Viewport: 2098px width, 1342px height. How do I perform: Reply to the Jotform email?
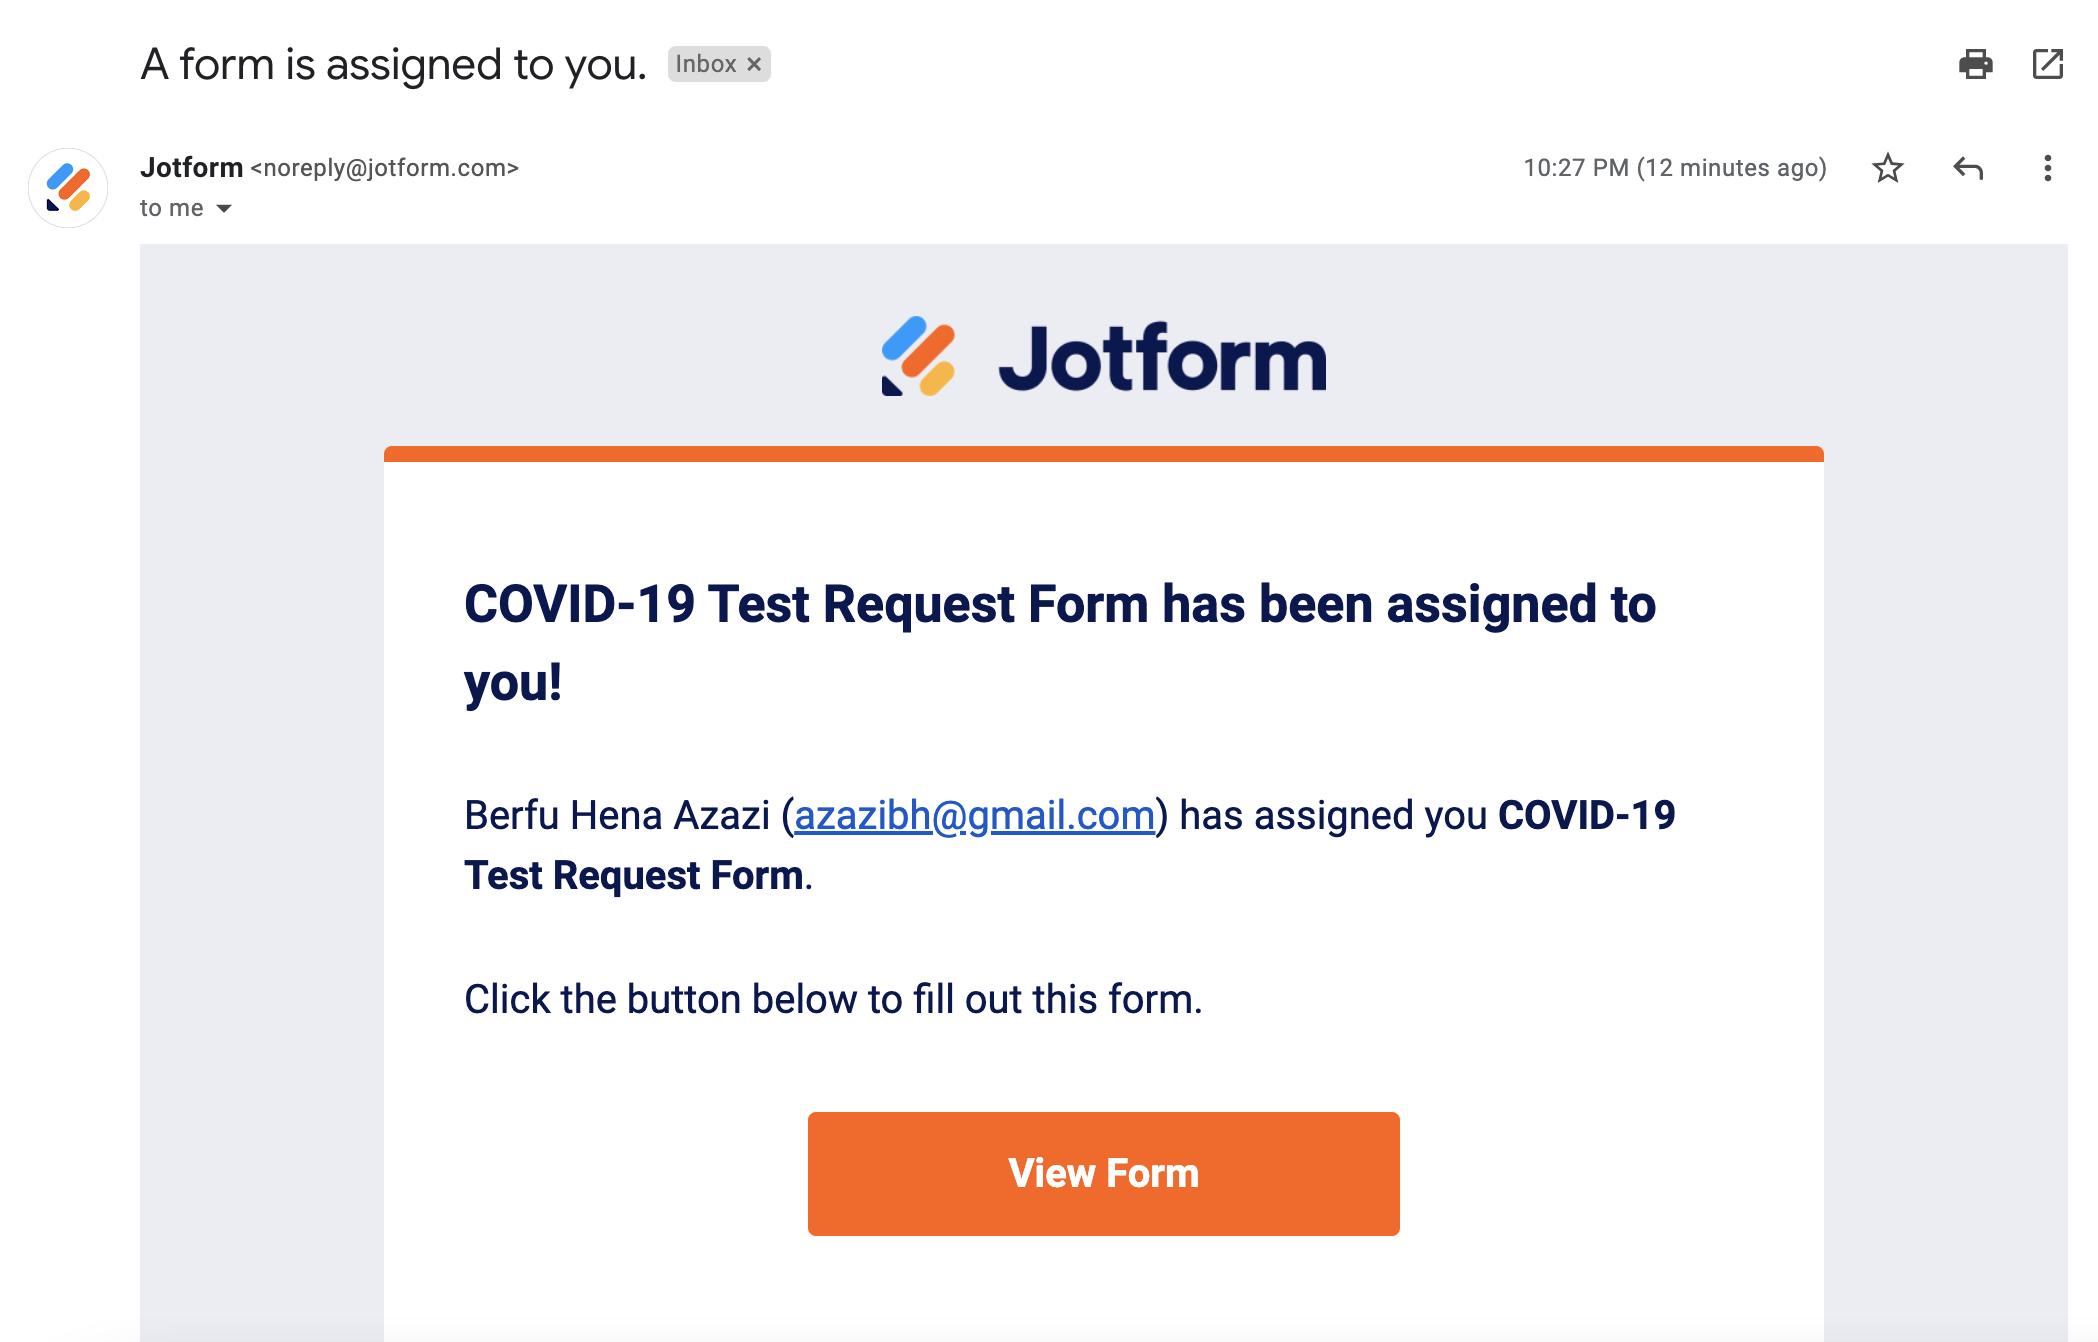(1967, 168)
